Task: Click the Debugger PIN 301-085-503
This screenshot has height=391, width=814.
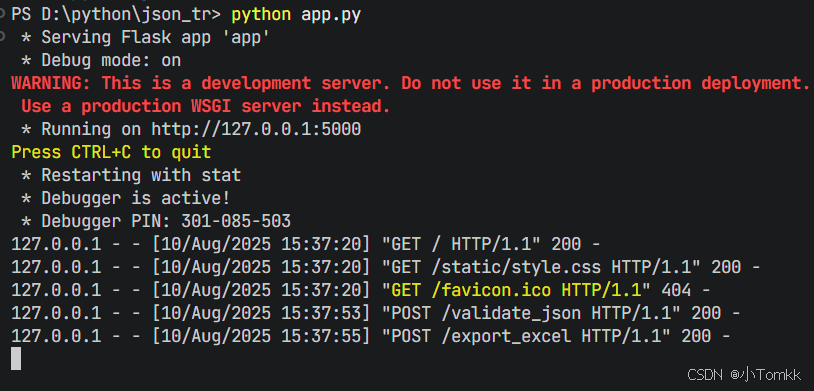Action: (236, 221)
